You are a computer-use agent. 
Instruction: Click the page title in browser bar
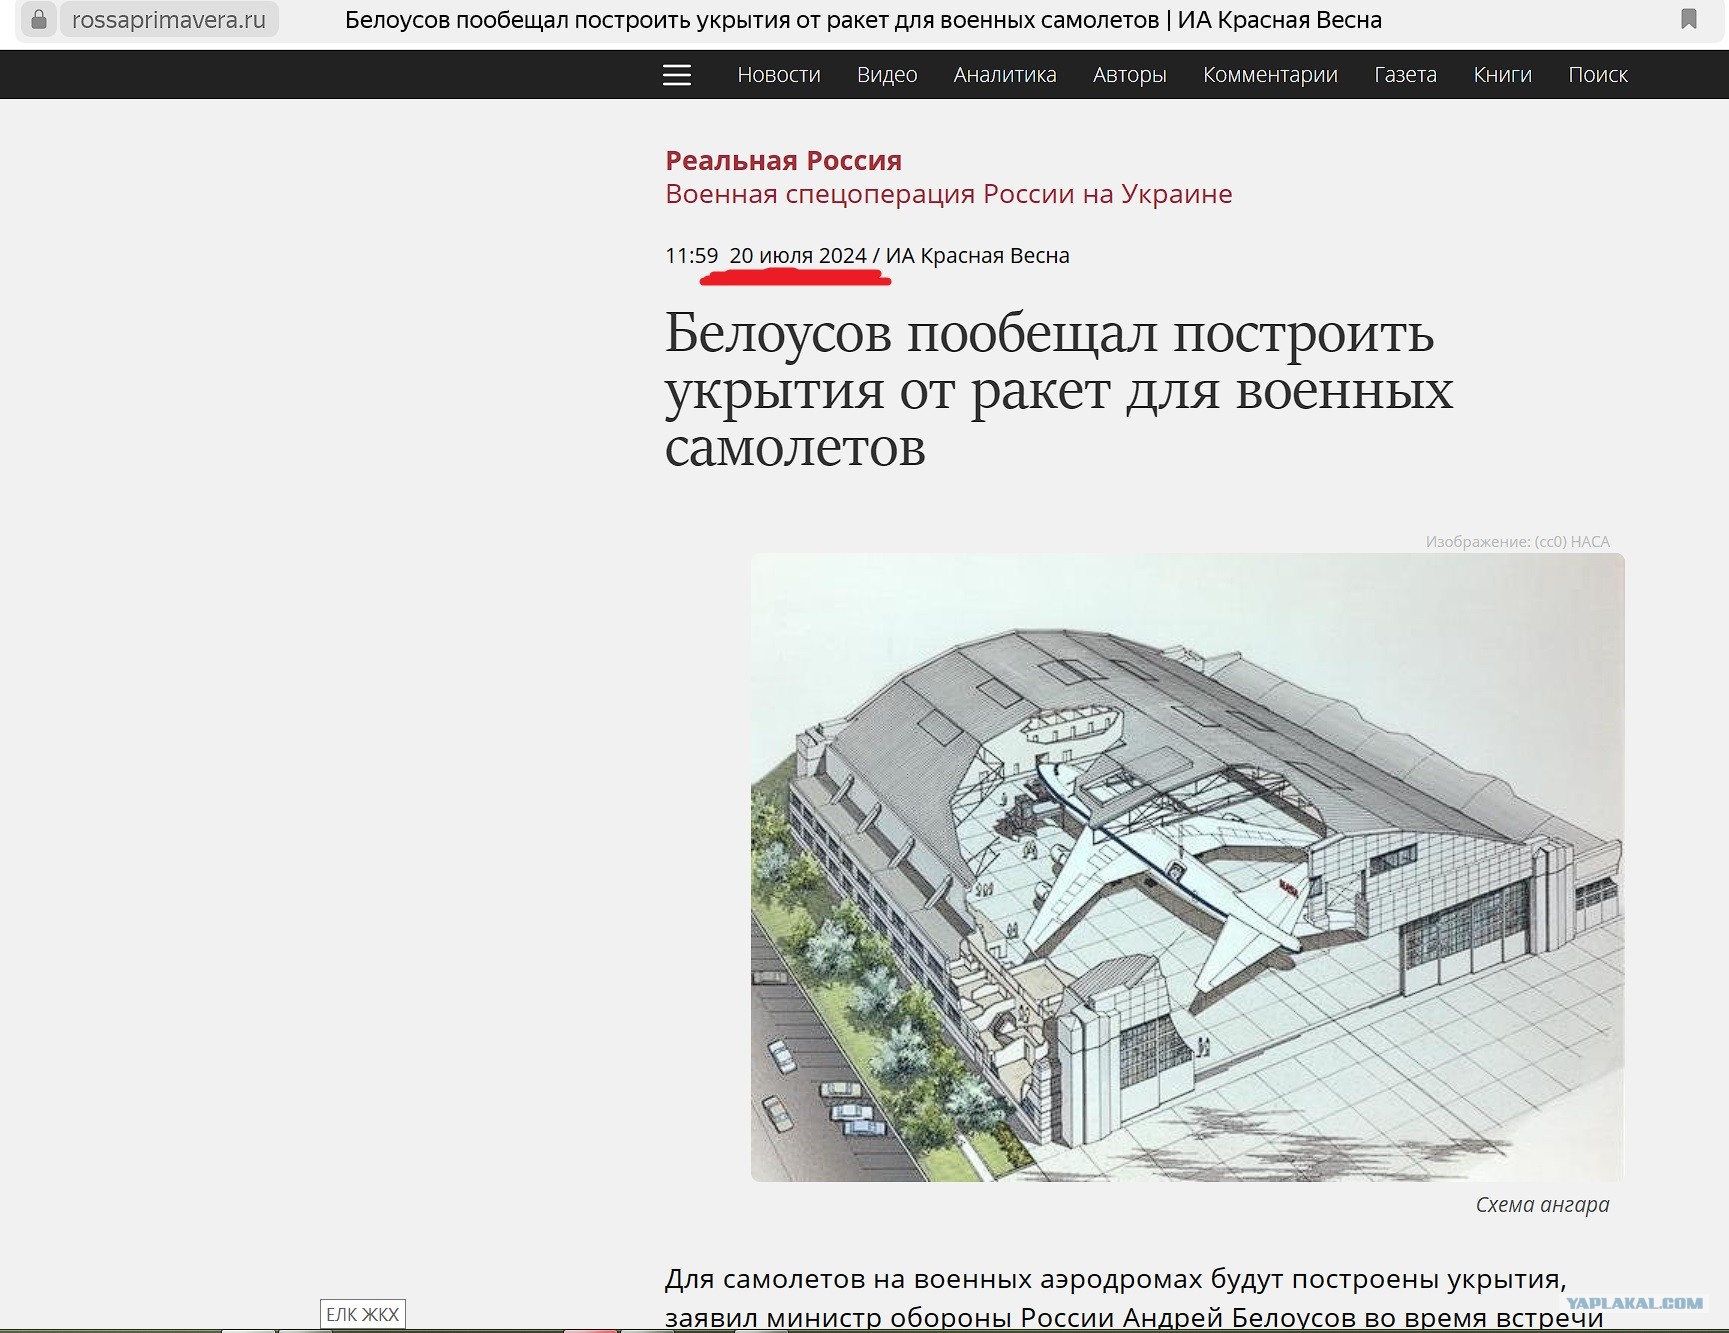pyautogui.click(x=863, y=20)
